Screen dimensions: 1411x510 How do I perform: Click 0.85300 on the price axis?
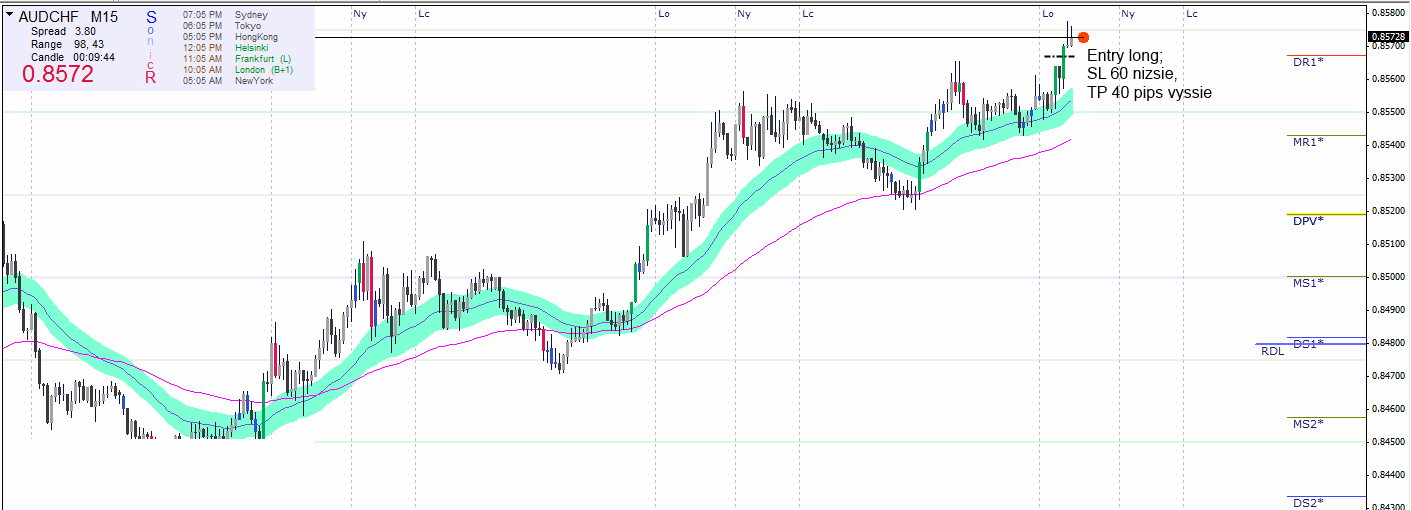point(1387,178)
